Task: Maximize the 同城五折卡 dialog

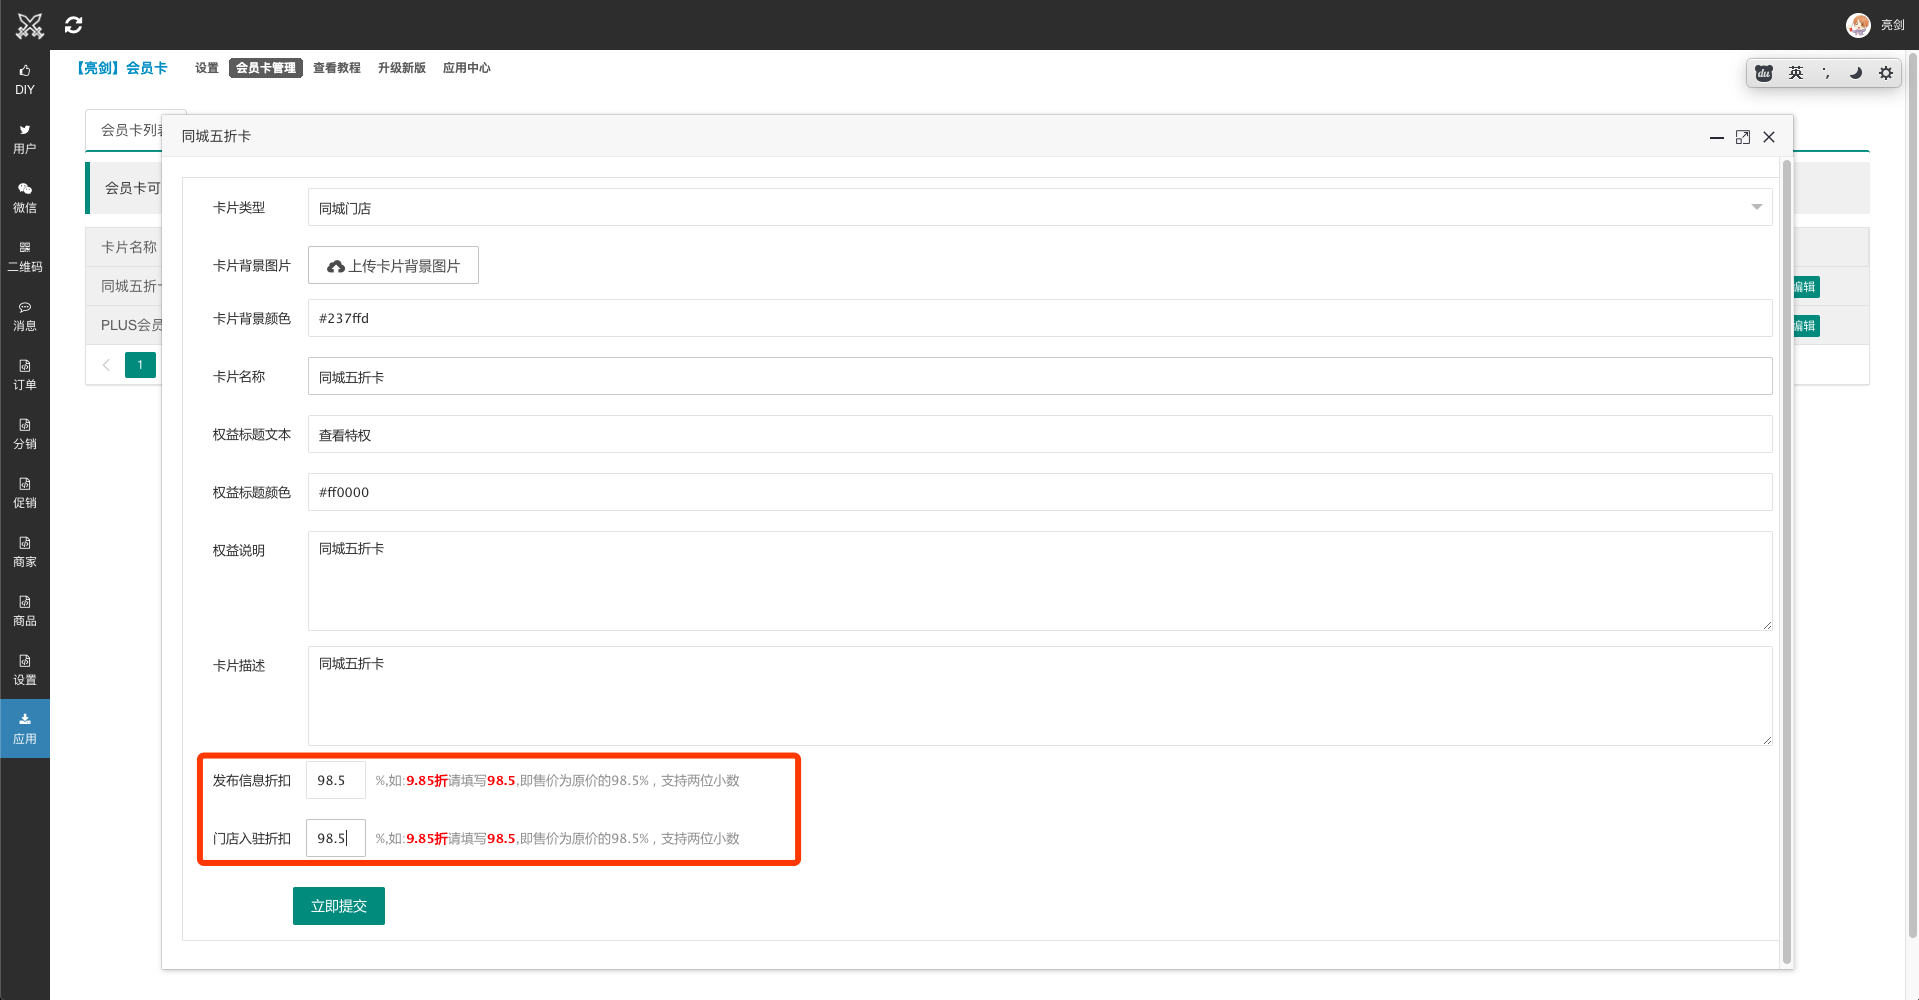Action: [1743, 137]
